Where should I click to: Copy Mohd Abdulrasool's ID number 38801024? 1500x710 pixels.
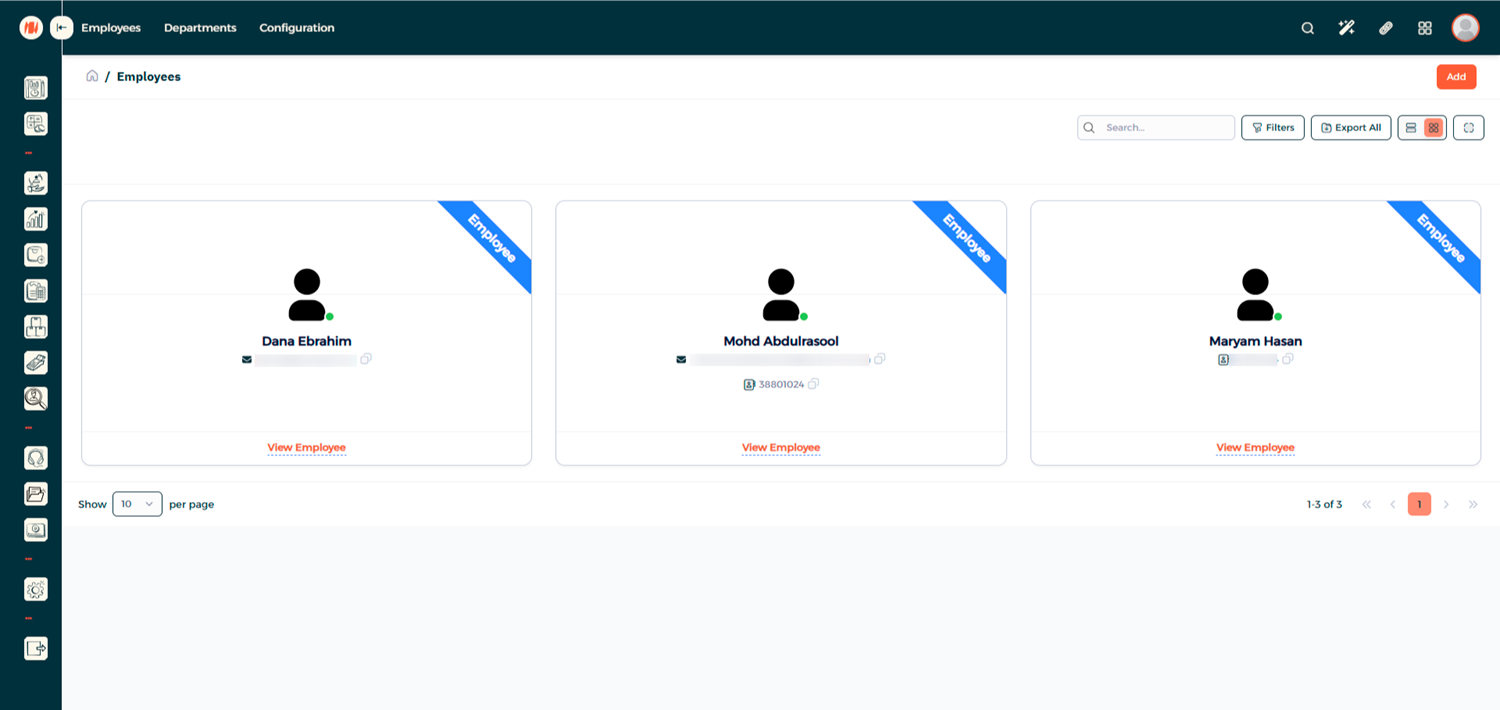[813, 384]
